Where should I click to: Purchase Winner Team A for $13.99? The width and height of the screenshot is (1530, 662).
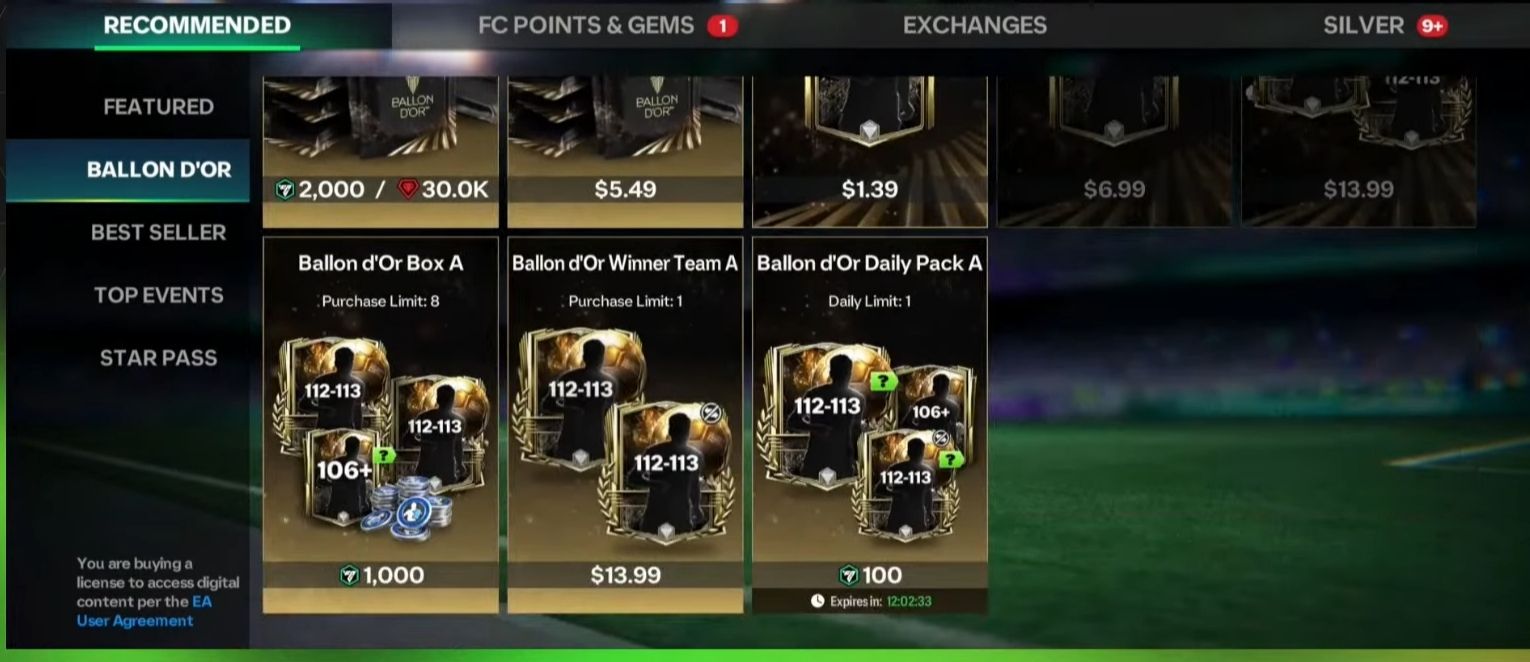coord(625,575)
